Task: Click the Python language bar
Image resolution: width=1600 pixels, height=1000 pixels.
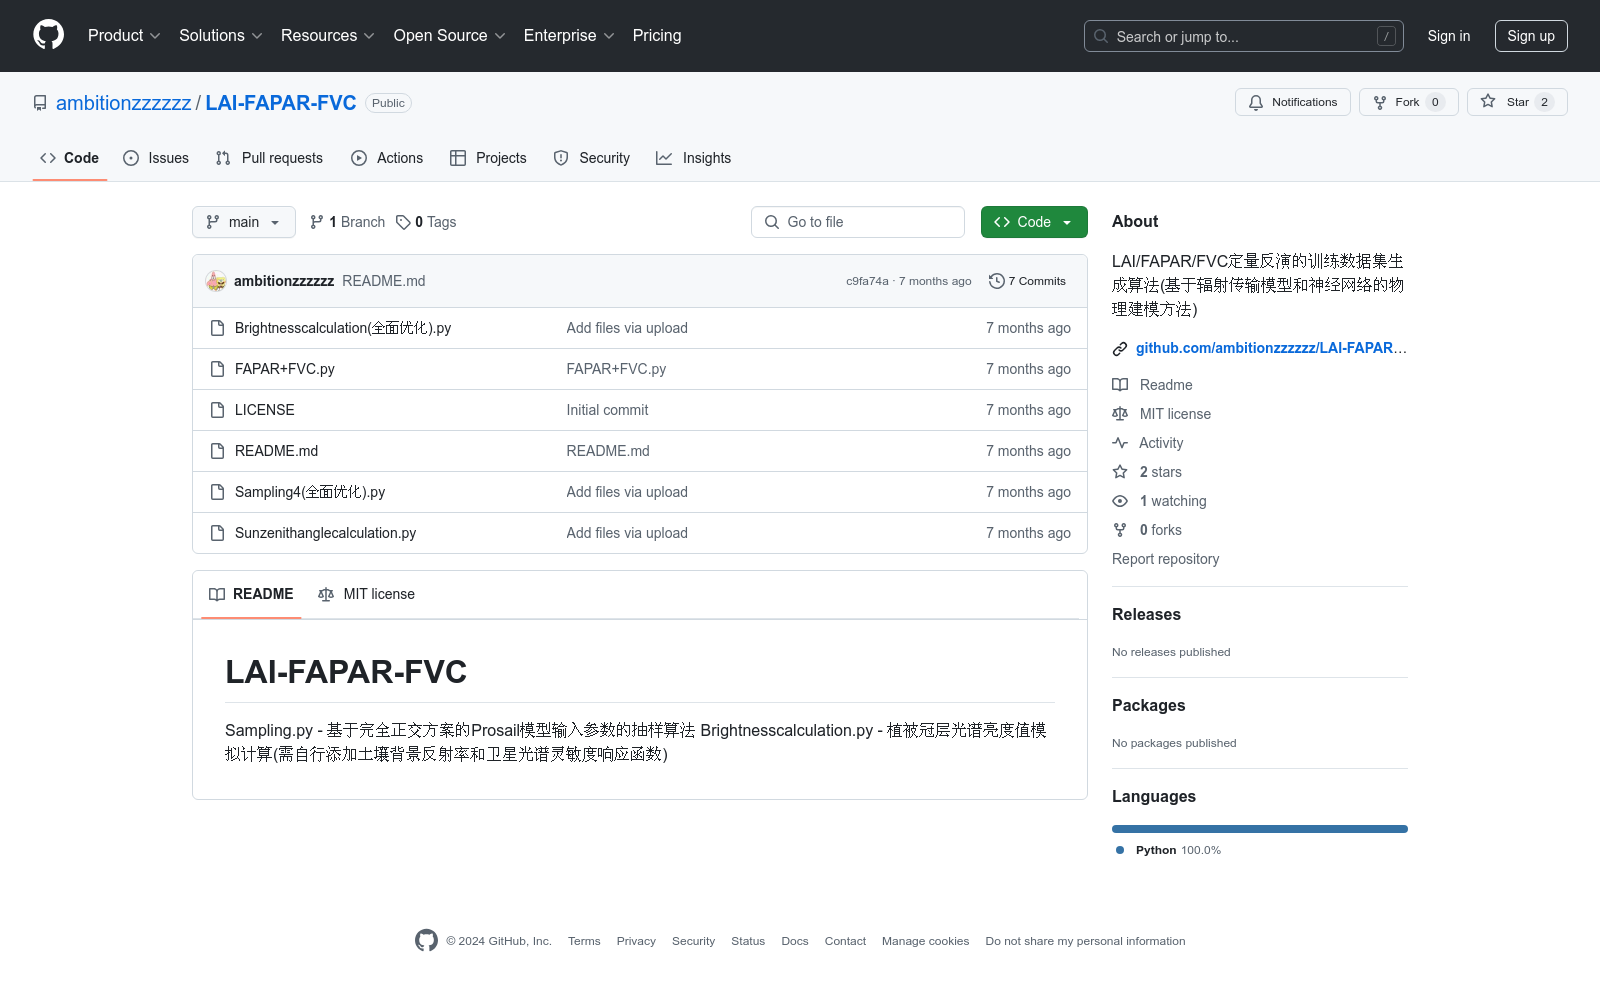Action: click(x=1260, y=829)
